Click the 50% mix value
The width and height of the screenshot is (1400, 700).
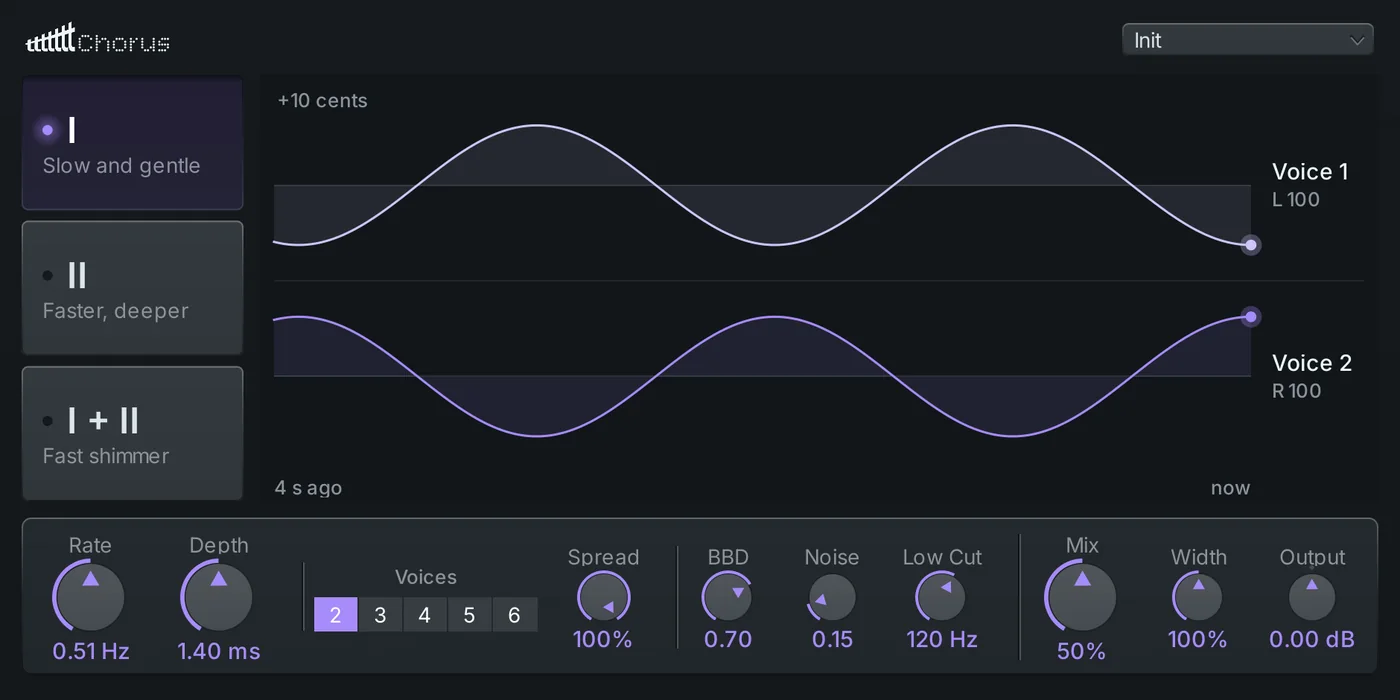(x=1081, y=651)
